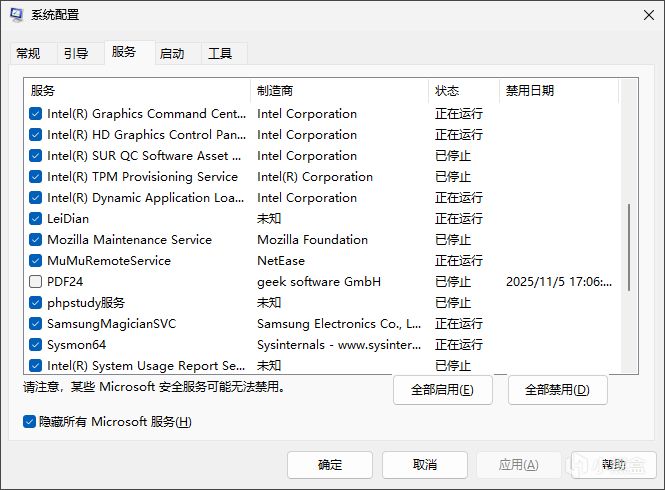Open the 引导 tab
This screenshot has width=665, height=490.
tap(76, 54)
